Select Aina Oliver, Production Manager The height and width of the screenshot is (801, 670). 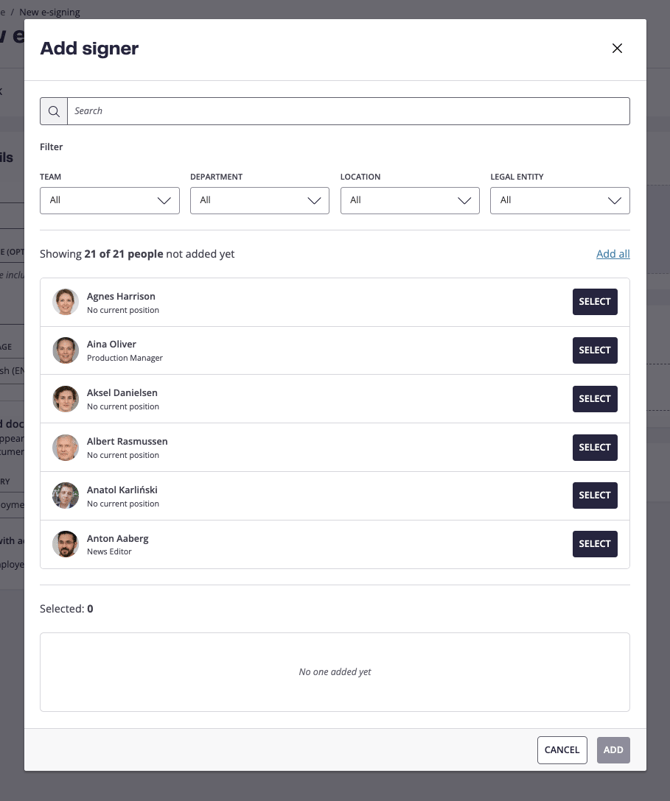(595, 350)
